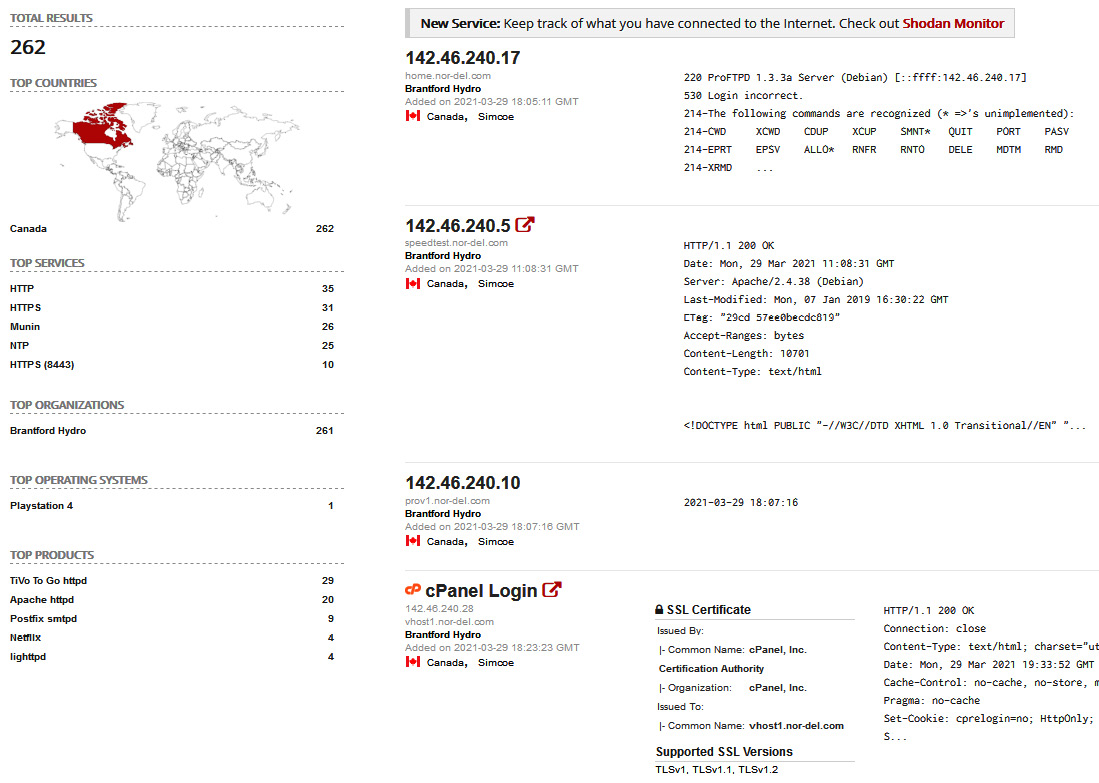Click the orange cPanel logo icon
Viewport: 1099px width, 783px height.
(413, 590)
